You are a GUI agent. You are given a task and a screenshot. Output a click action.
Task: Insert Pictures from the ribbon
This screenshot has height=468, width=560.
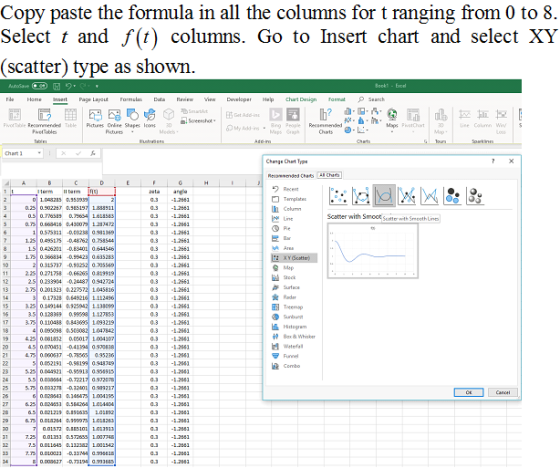95,119
